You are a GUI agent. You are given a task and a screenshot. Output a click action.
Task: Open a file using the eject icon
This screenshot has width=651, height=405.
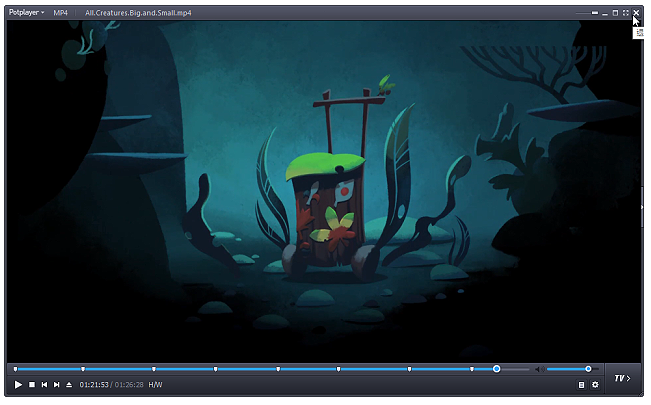click(x=69, y=385)
